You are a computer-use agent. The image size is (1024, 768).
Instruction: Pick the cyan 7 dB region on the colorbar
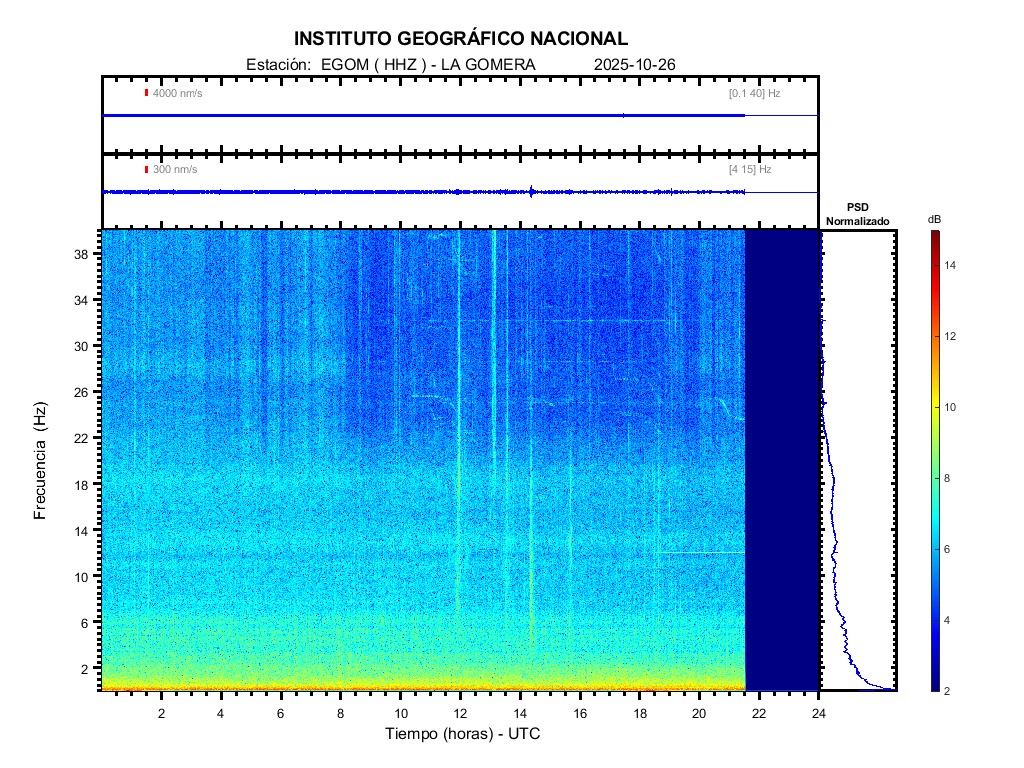[x=934, y=514]
